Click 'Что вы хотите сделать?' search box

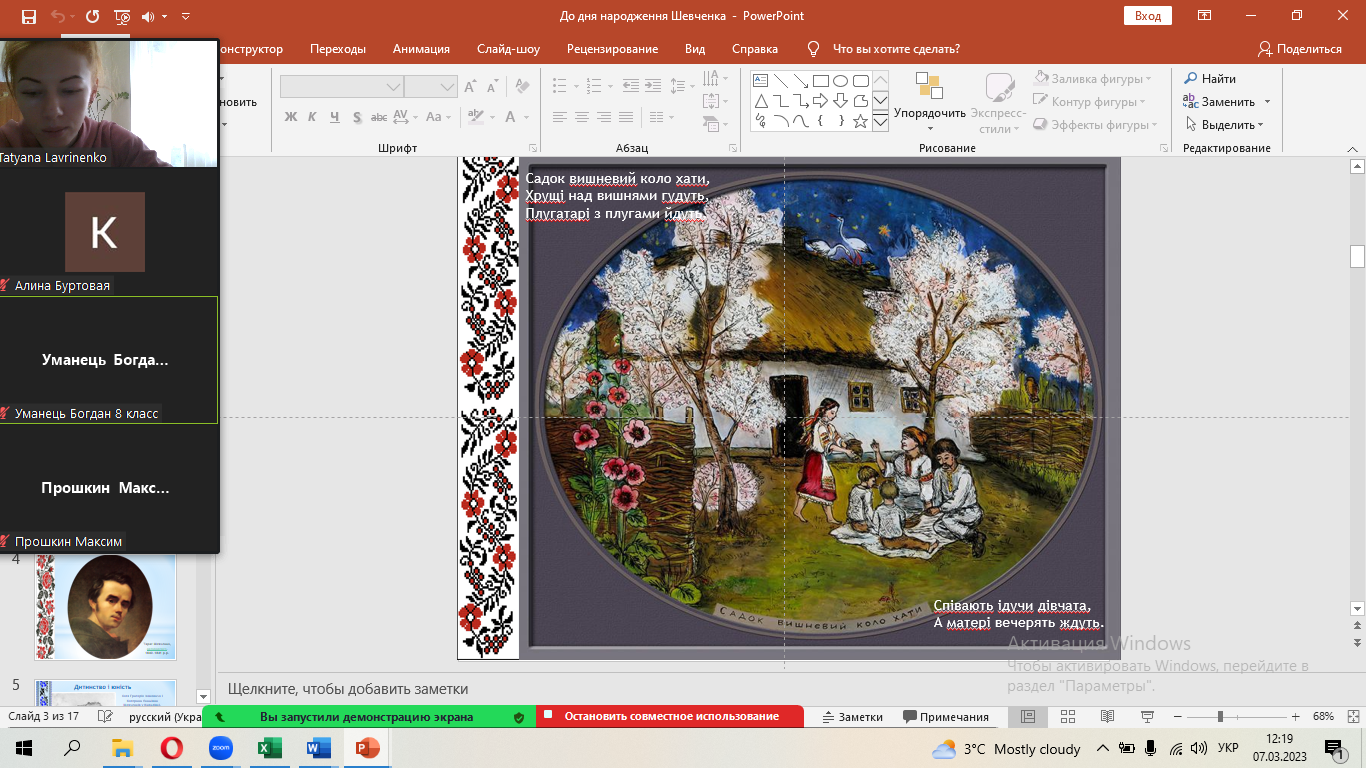click(x=884, y=49)
